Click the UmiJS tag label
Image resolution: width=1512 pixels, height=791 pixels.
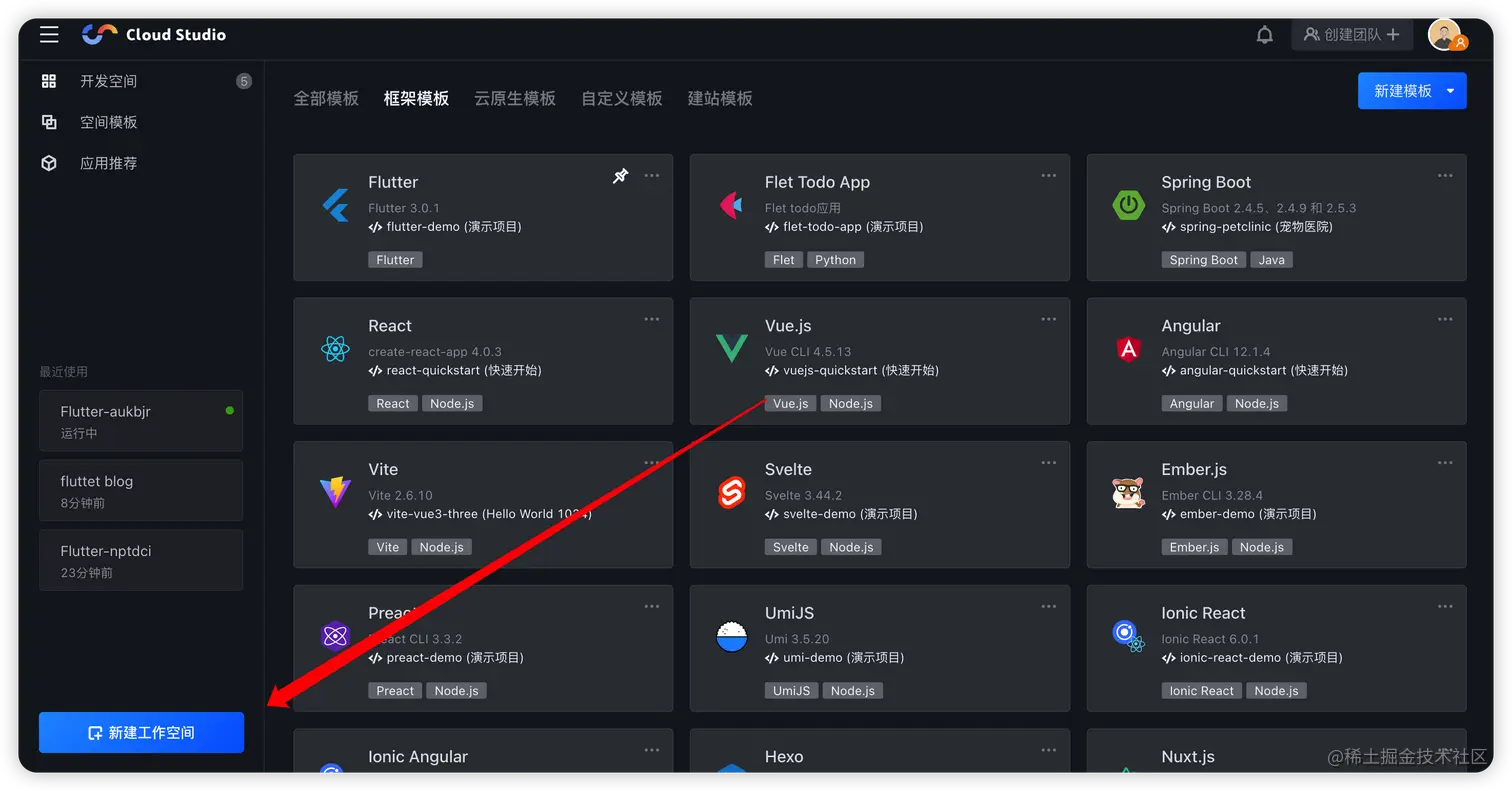791,691
